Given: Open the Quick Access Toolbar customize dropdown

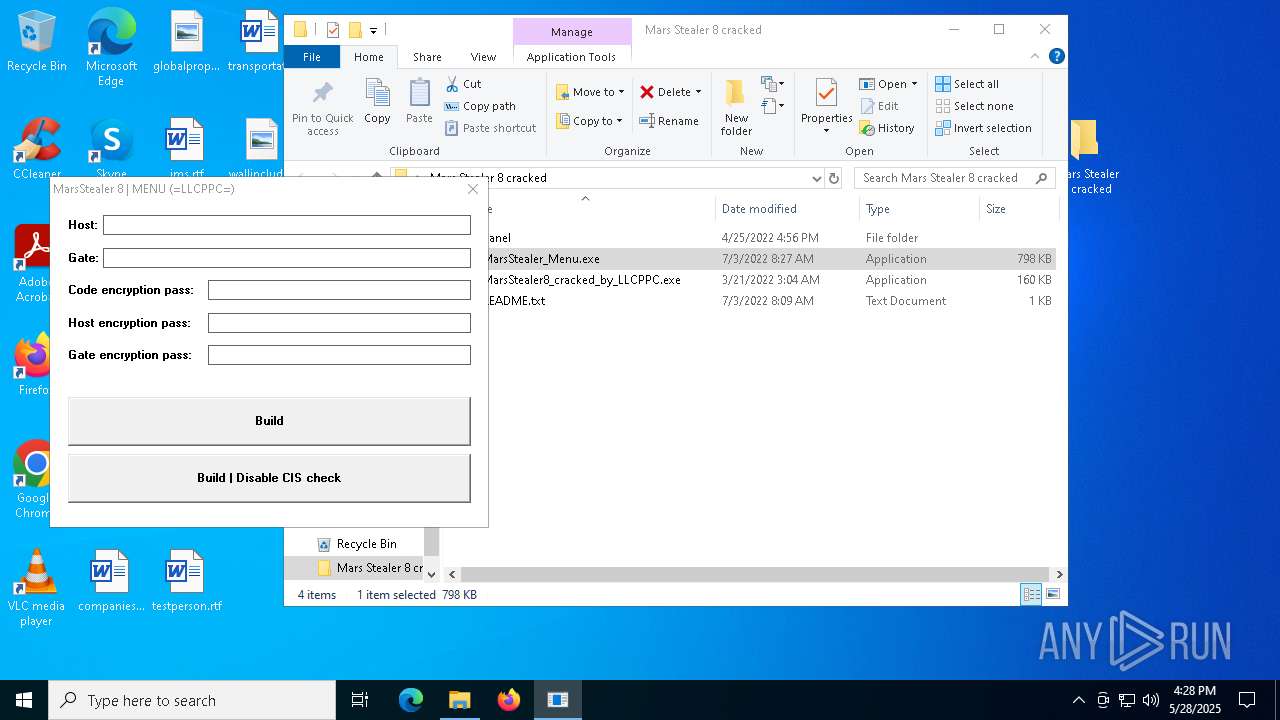Looking at the screenshot, I should click(373, 30).
